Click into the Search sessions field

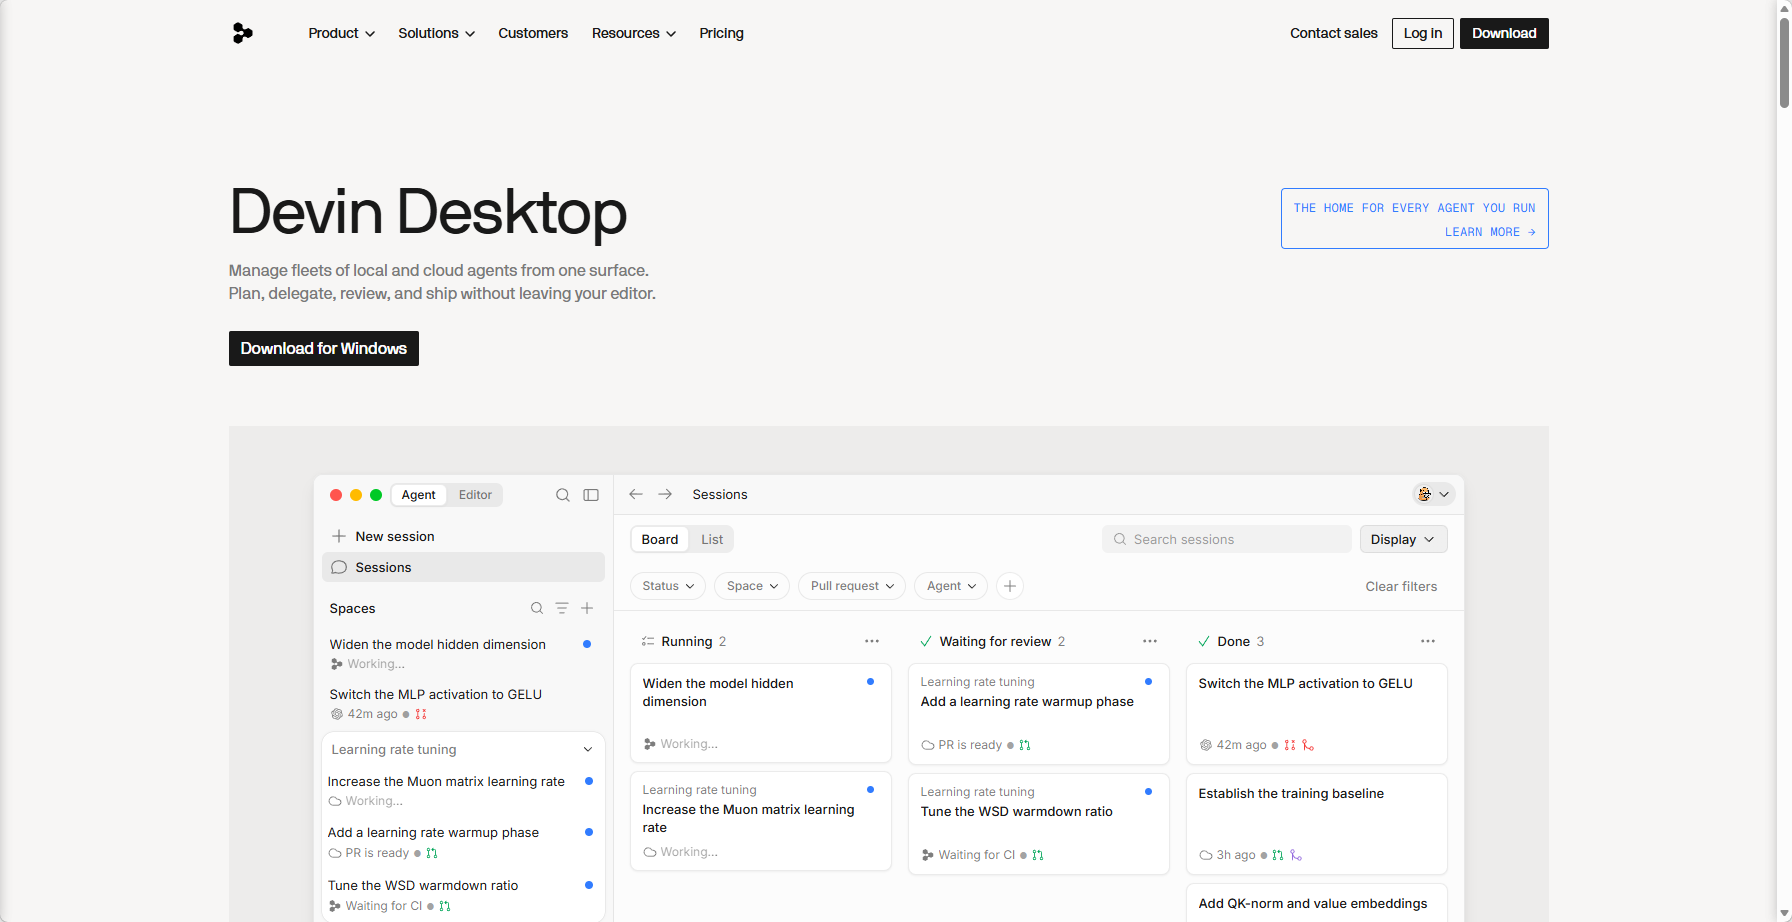[x=1227, y=539]
